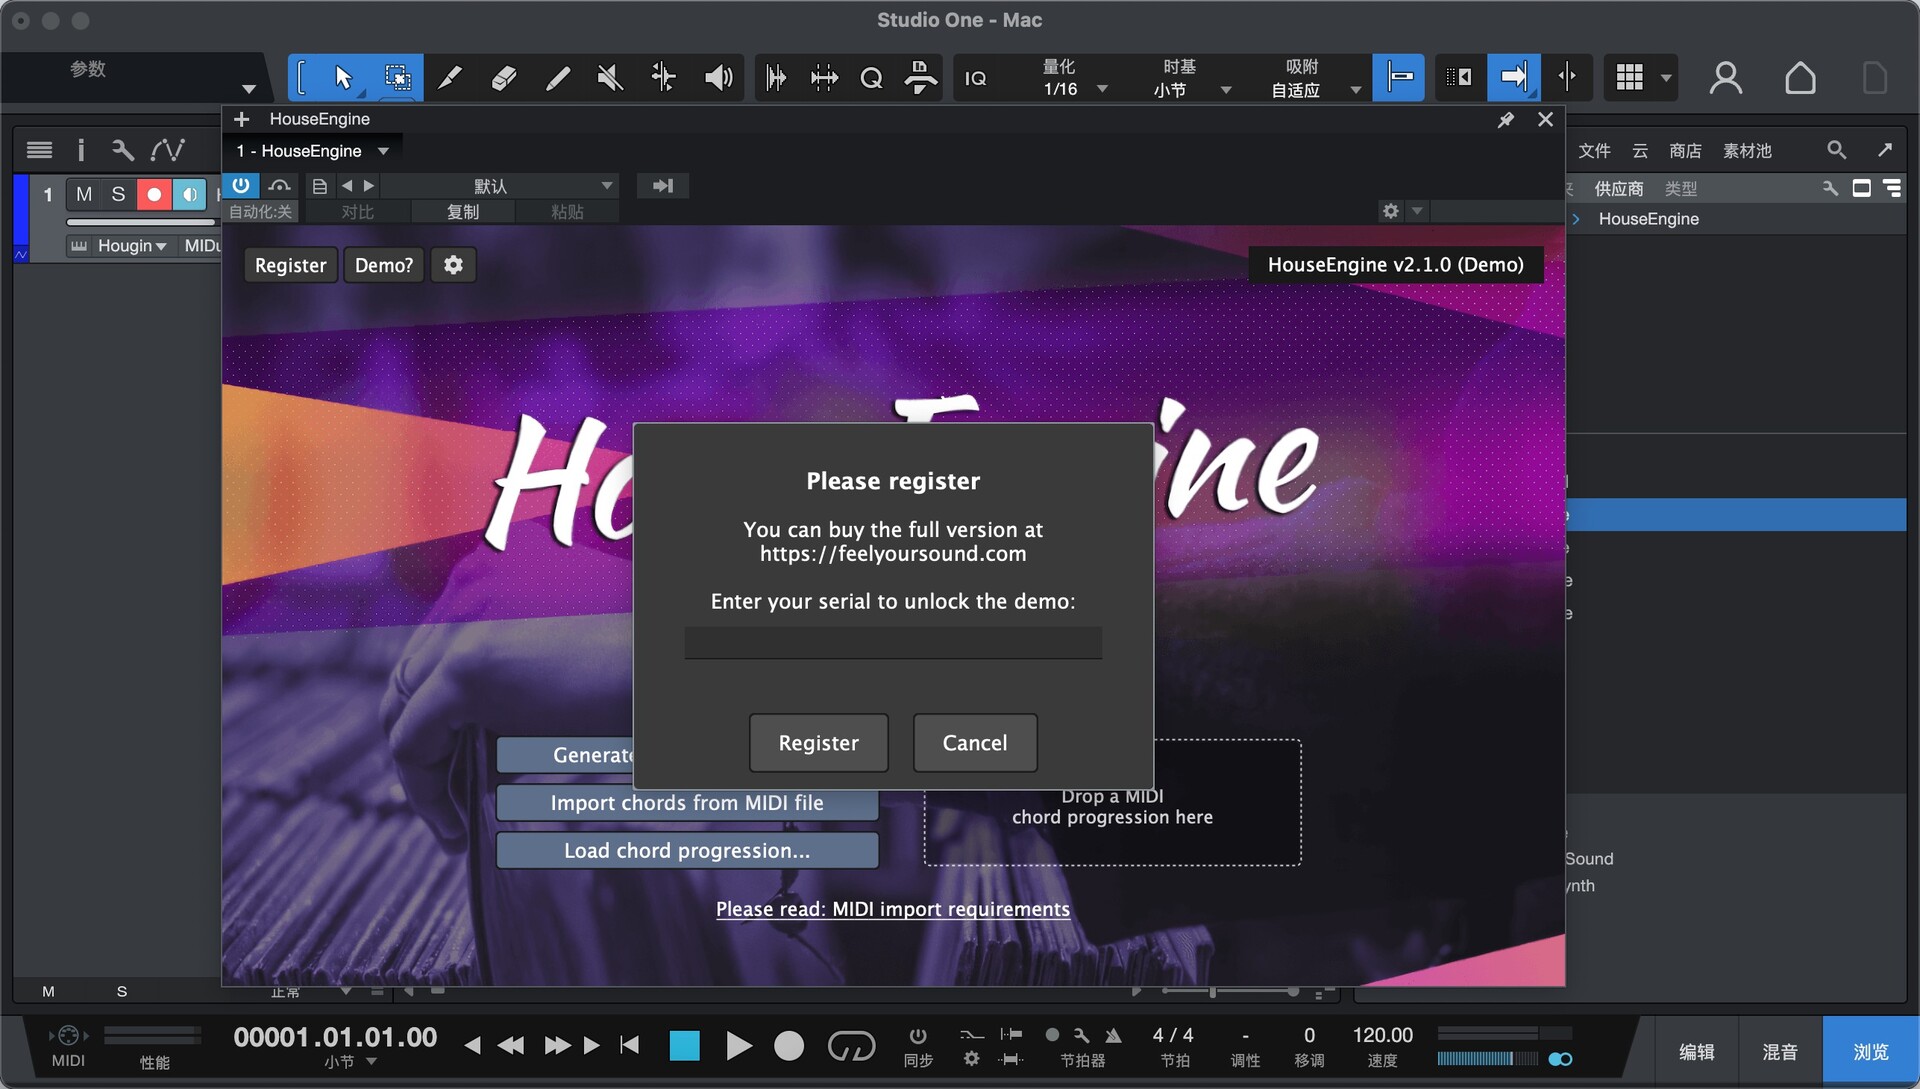Viewport: 1920px width, 1089px height.
Task: Click the Demo? button
Action: [384, 265]
